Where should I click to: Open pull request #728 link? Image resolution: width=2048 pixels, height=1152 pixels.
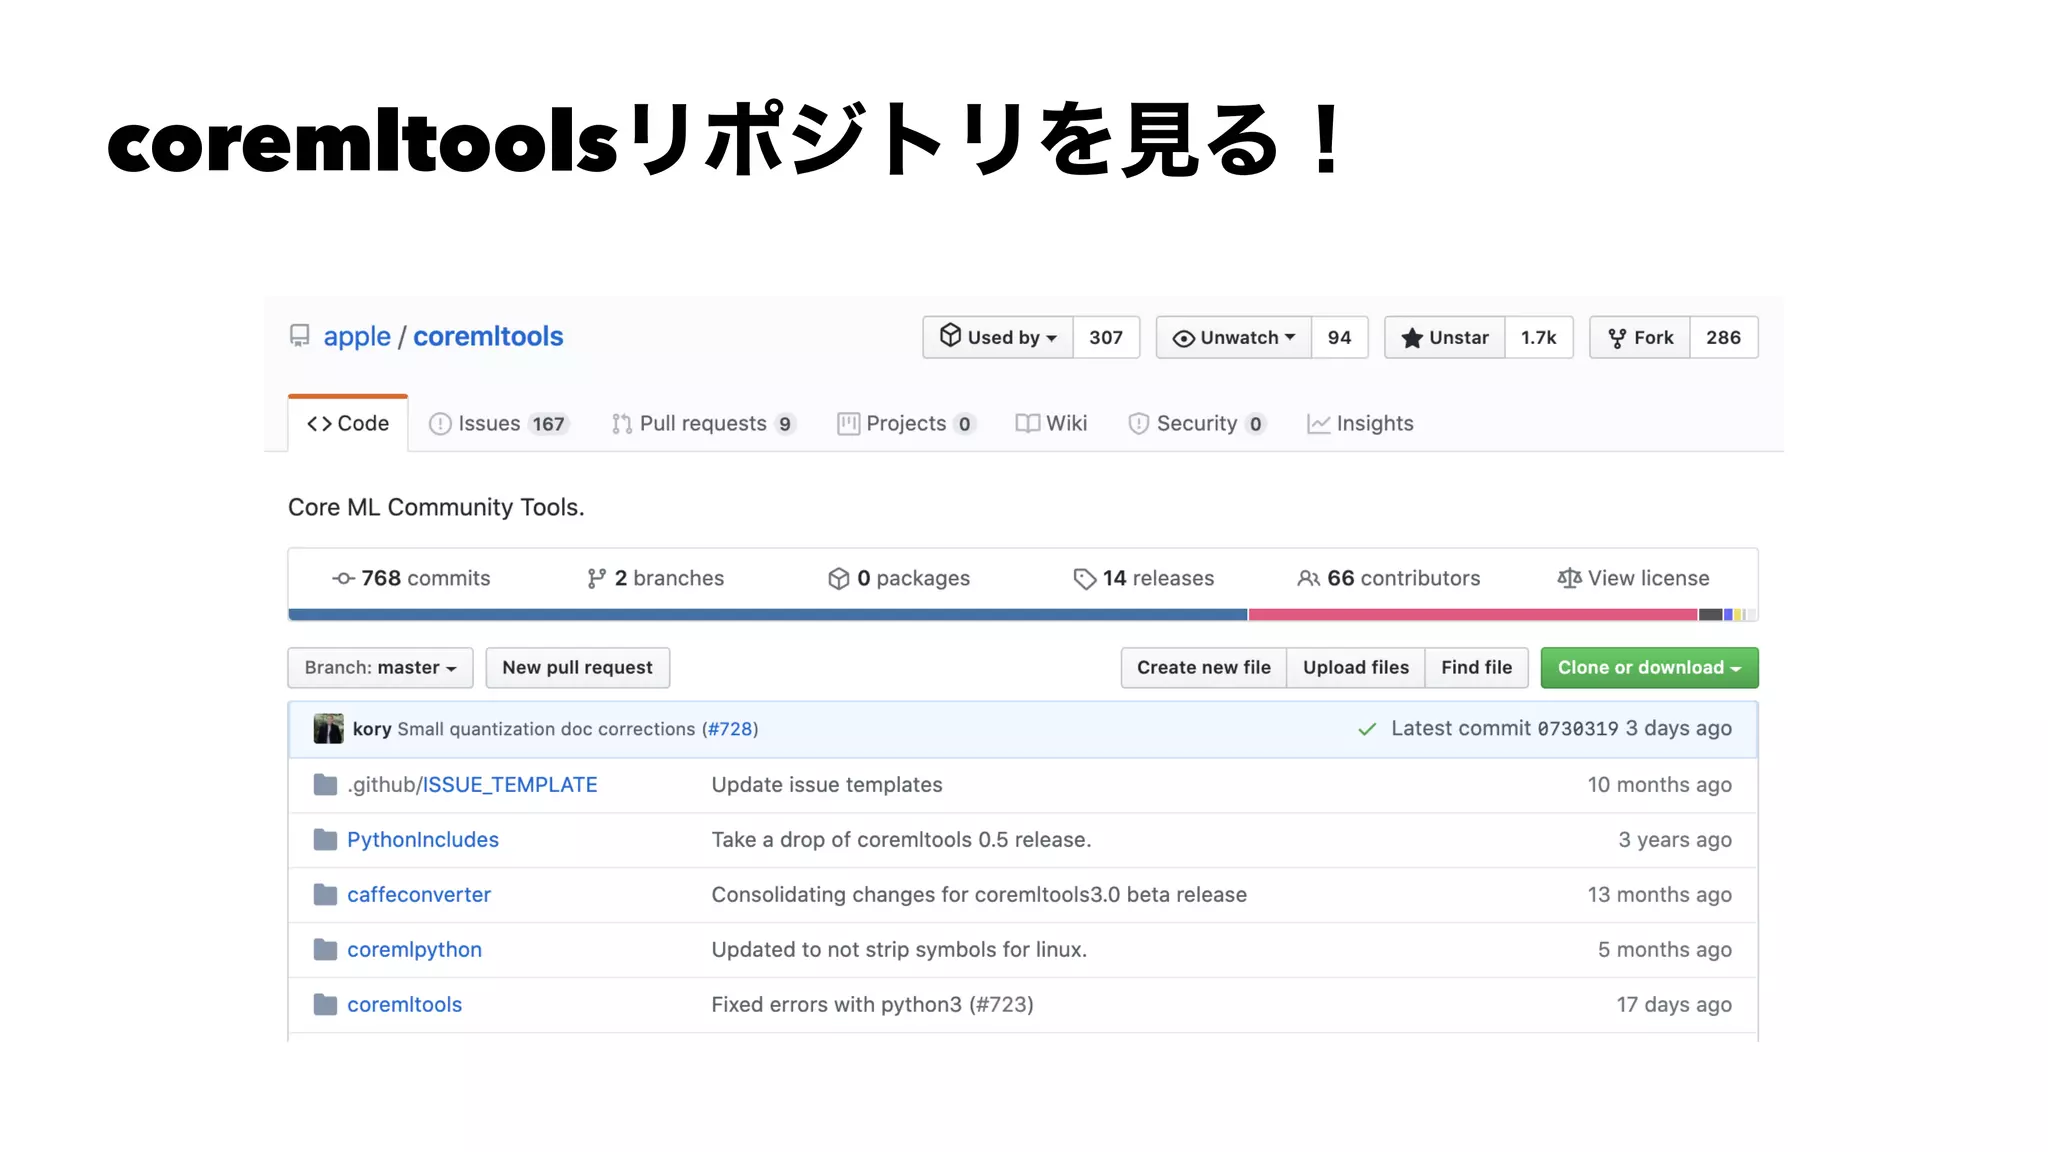point(730,730)
